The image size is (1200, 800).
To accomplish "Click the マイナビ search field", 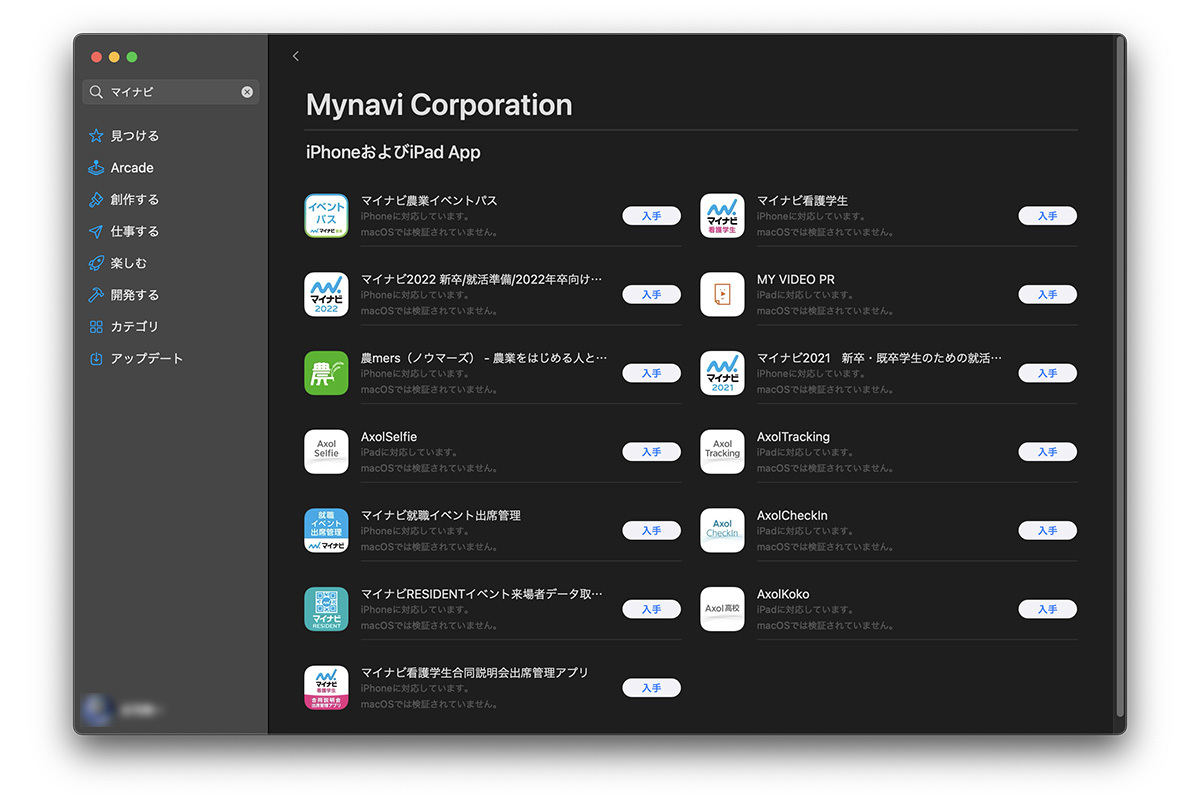I will pos(170,92).
